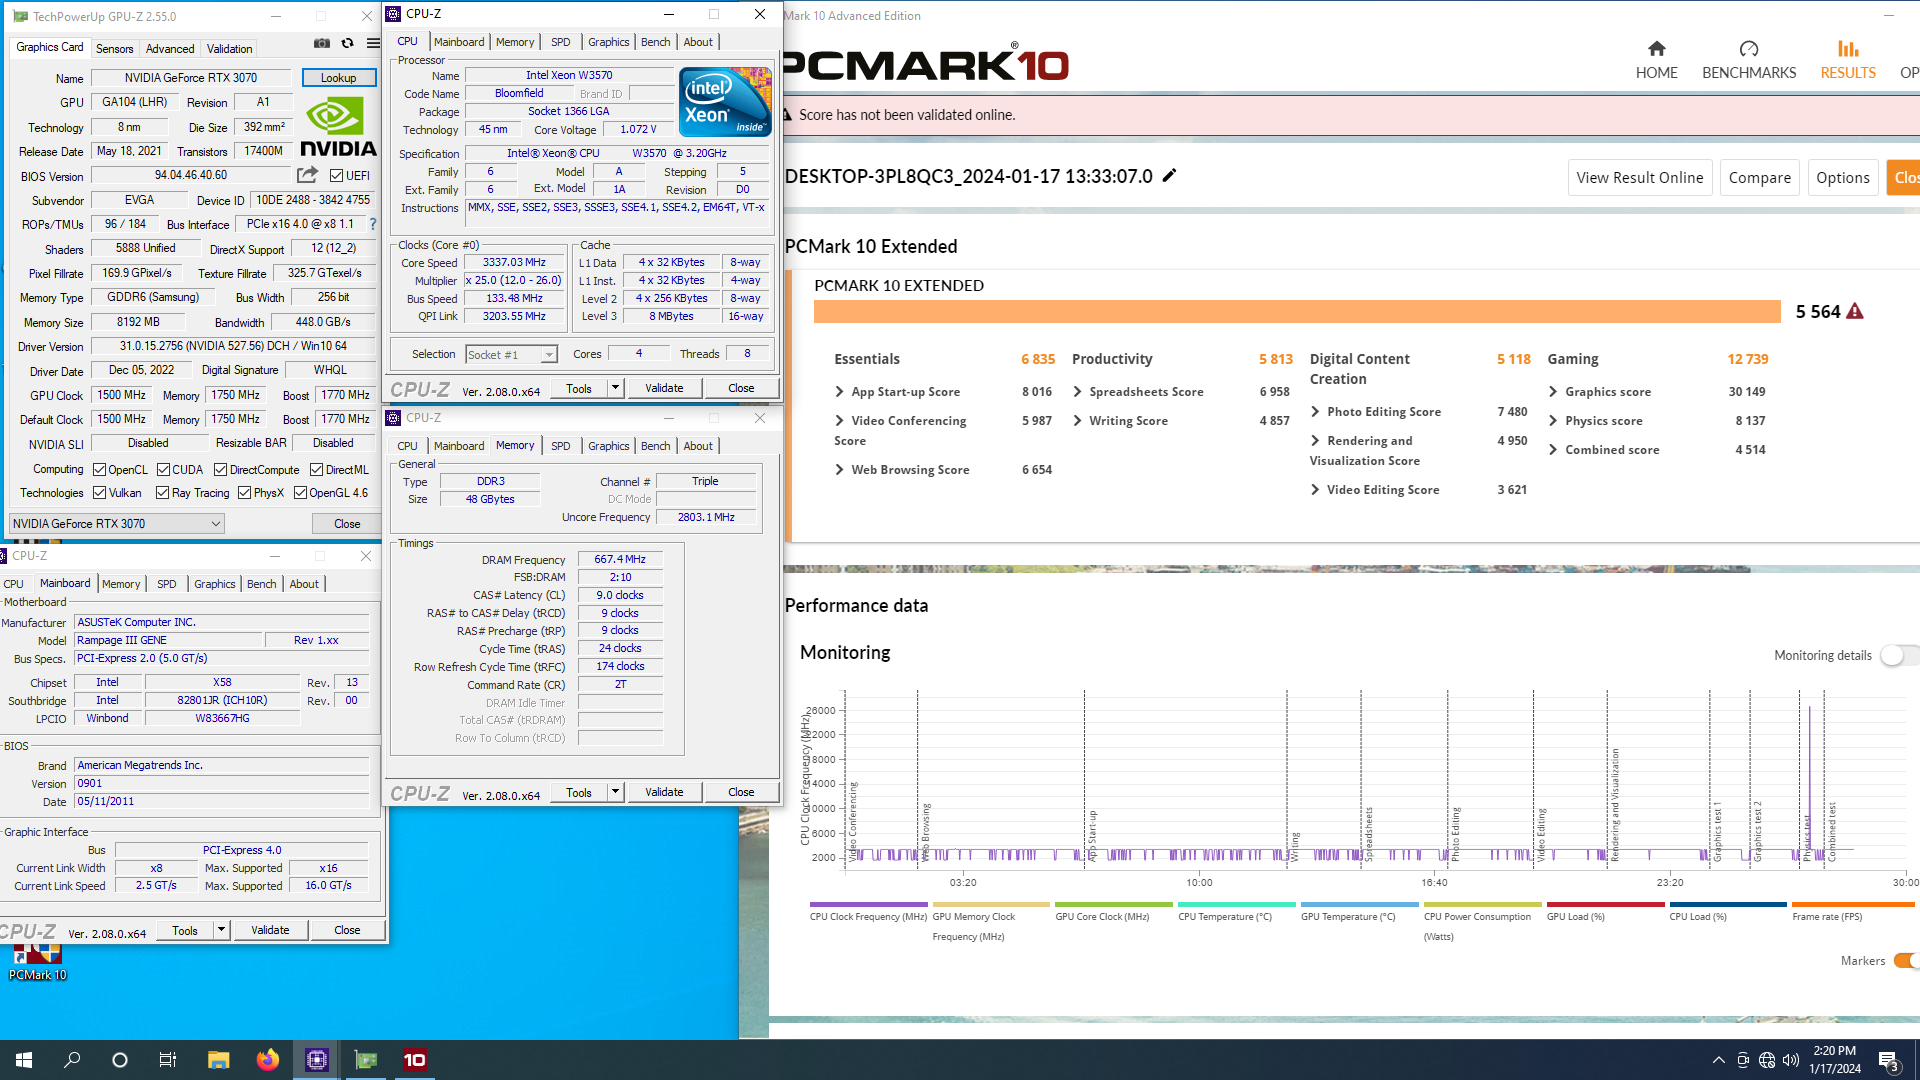Open Tools dropdown arrow in CPU-Z CPU window

[615, 388]
